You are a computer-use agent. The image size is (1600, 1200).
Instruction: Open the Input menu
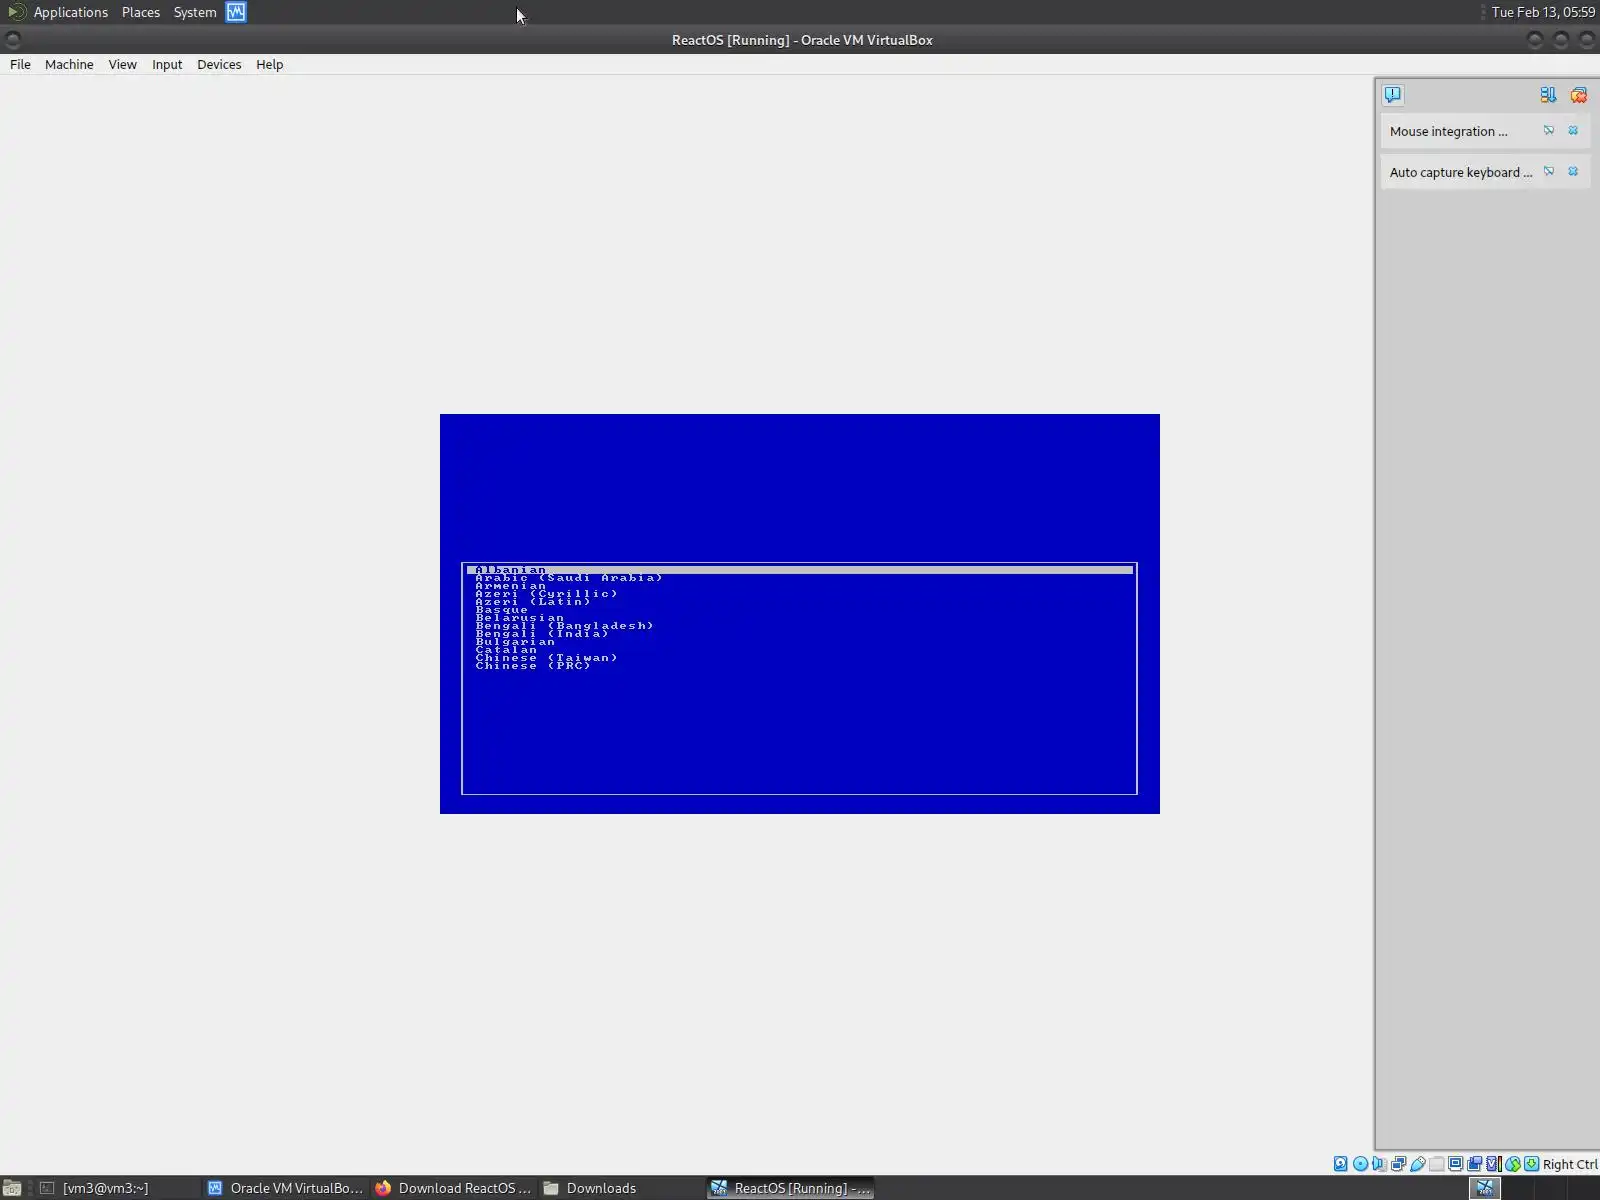pos(167,64)
